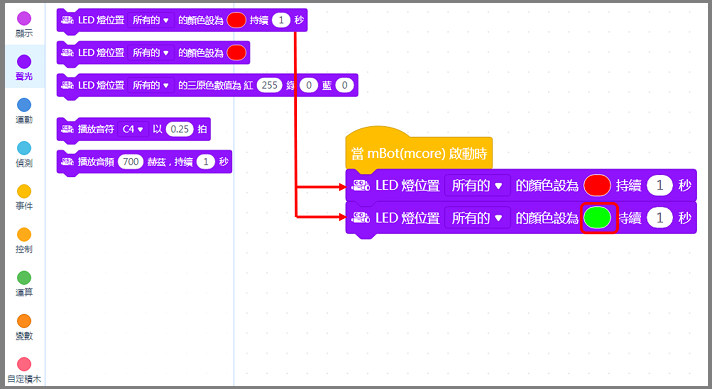712x389 pixels.
Task: Open the green 運算 operators category
Action: coord(24,278)
